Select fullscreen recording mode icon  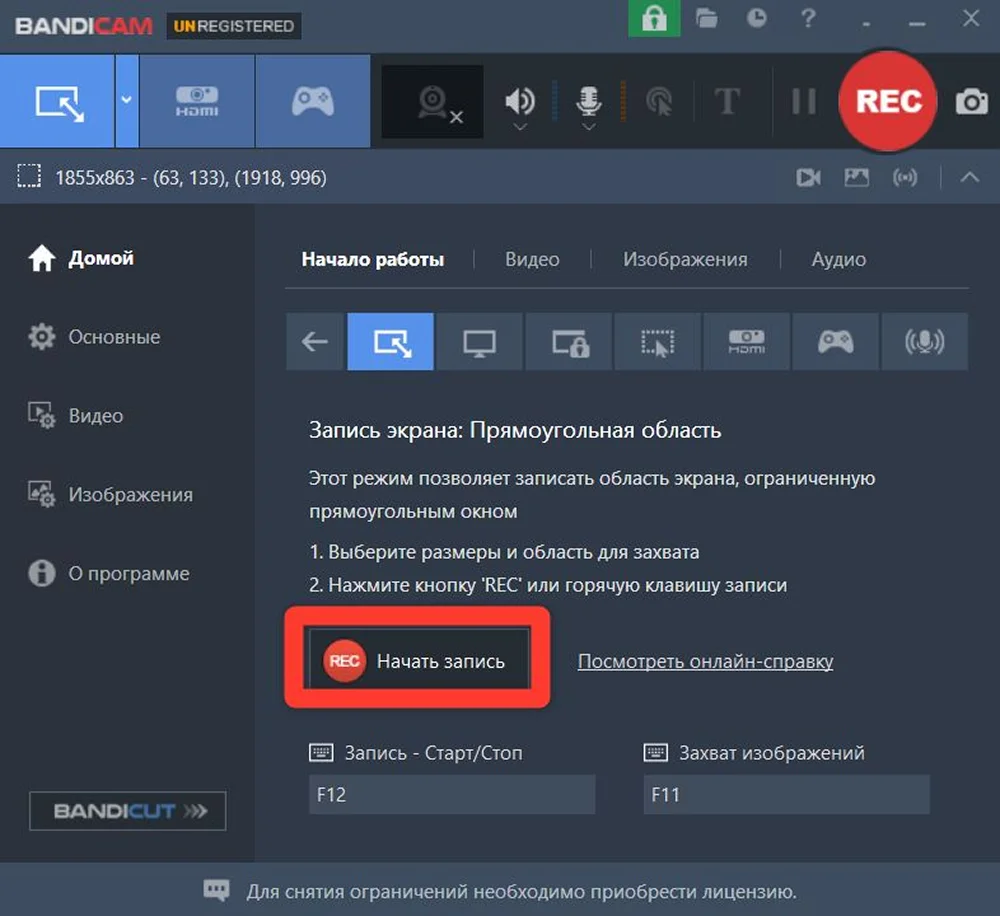coord(479,341)
